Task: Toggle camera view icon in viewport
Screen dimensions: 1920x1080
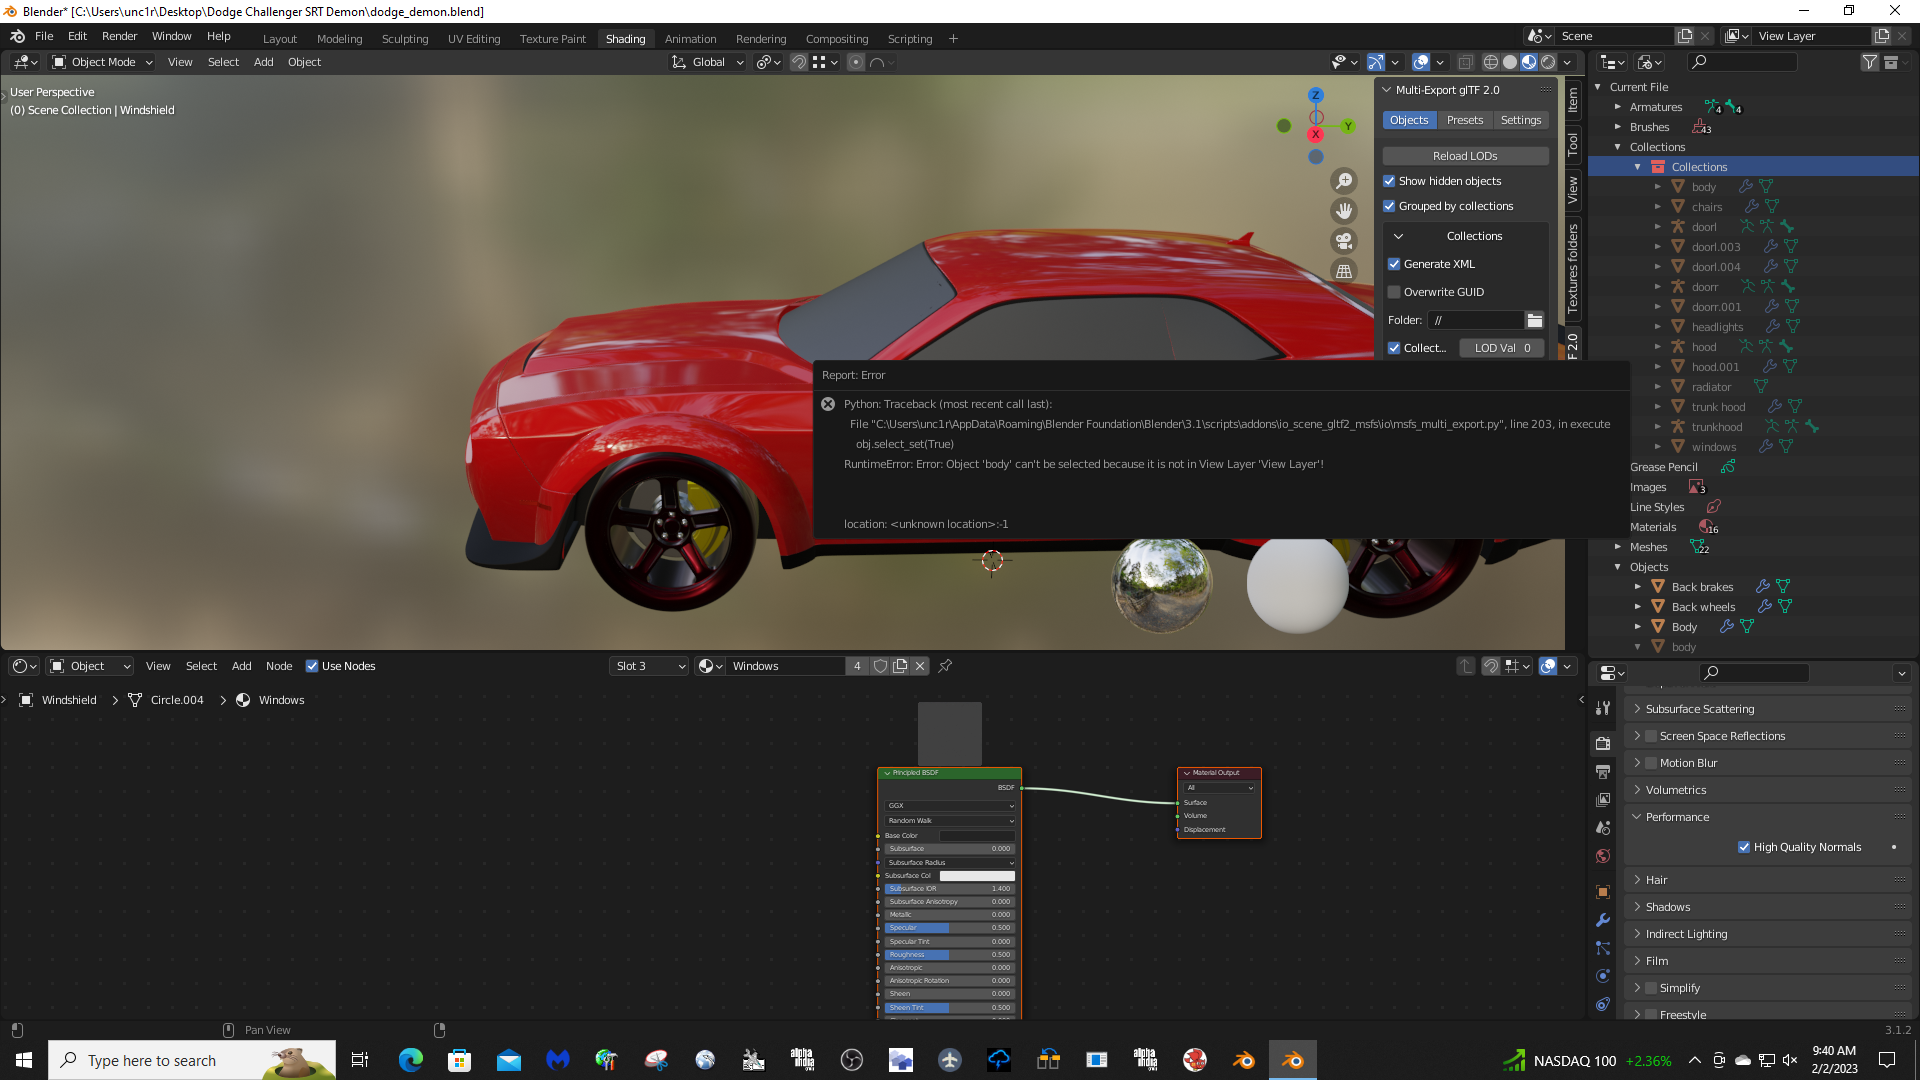Action: point(1344,241)
